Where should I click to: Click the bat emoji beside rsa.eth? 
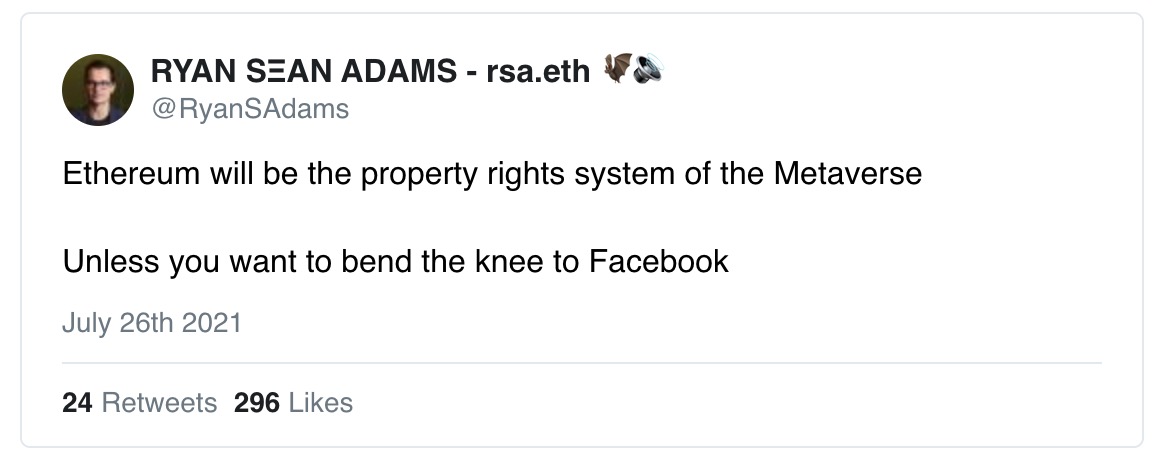(x=617, y=68)
